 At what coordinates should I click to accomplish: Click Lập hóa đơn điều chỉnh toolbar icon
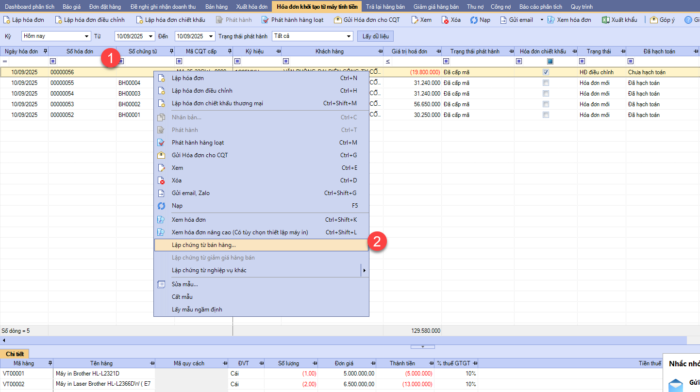coord(58,20)
